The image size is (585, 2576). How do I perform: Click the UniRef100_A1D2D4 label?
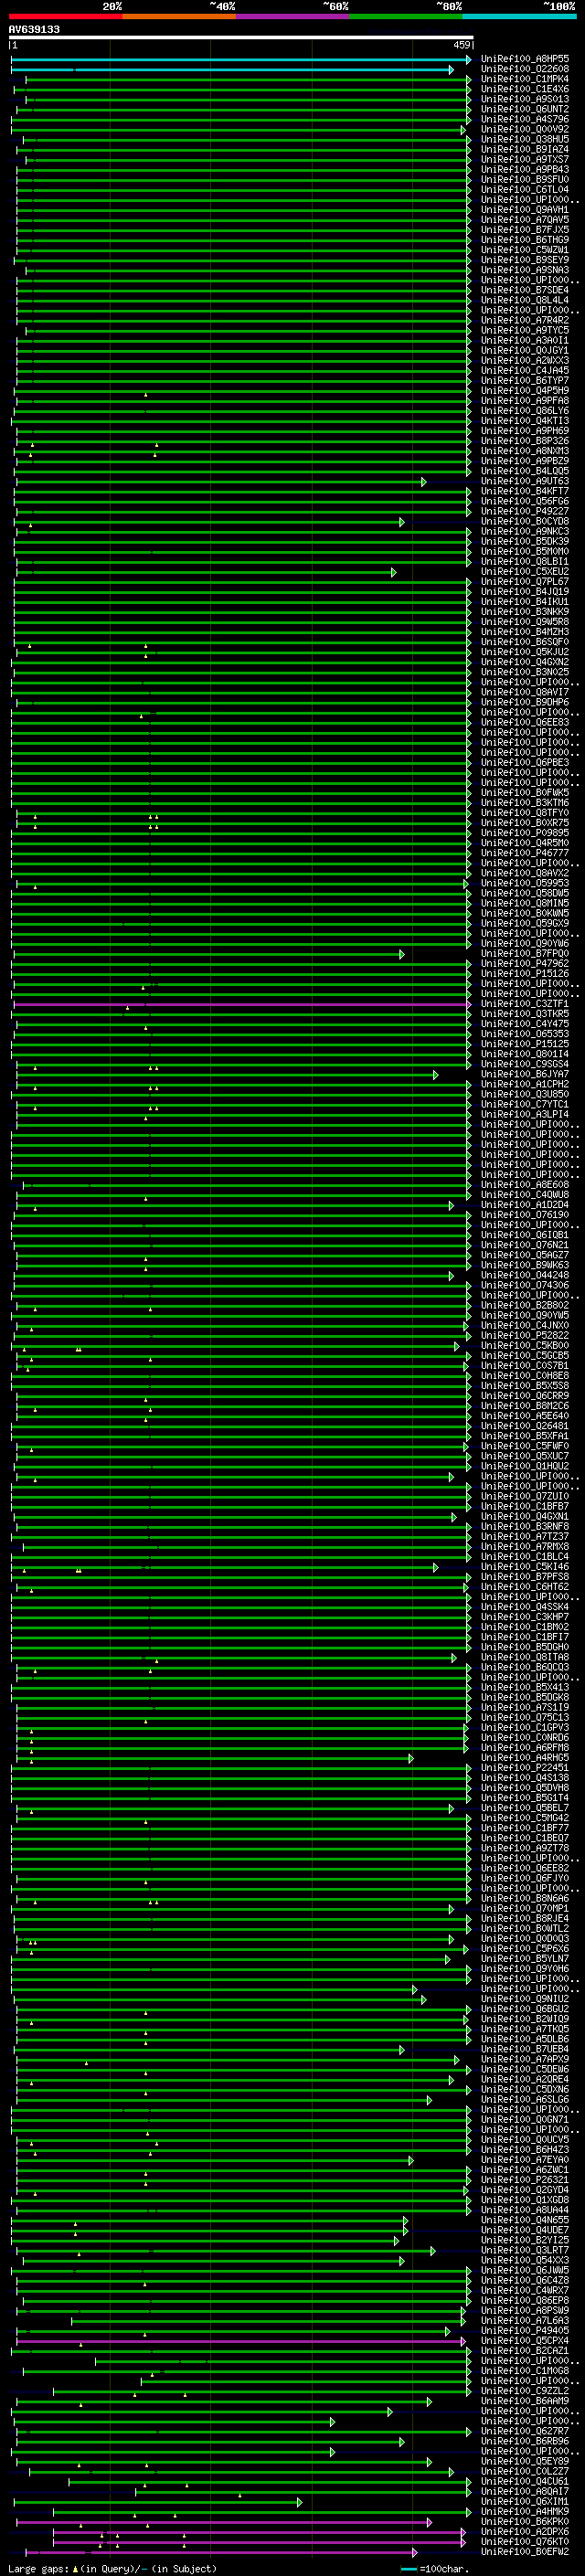524,1205
